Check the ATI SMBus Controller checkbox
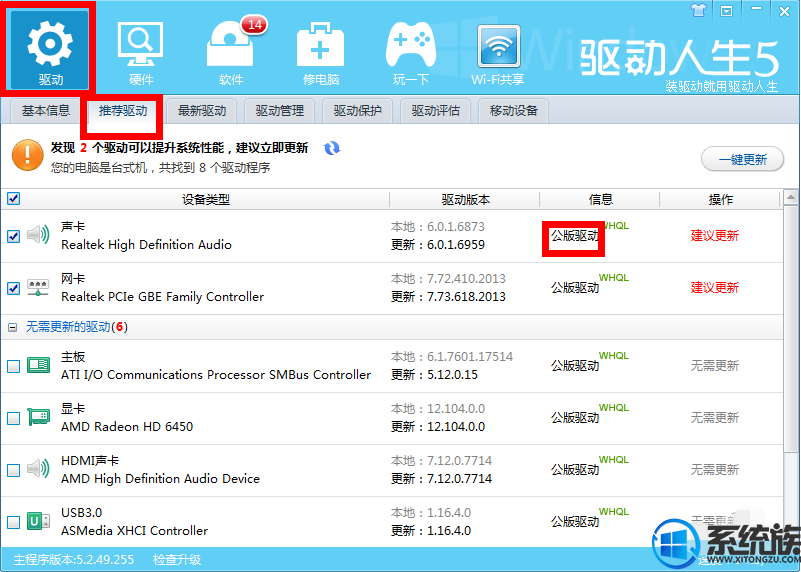 click(14, 366)
